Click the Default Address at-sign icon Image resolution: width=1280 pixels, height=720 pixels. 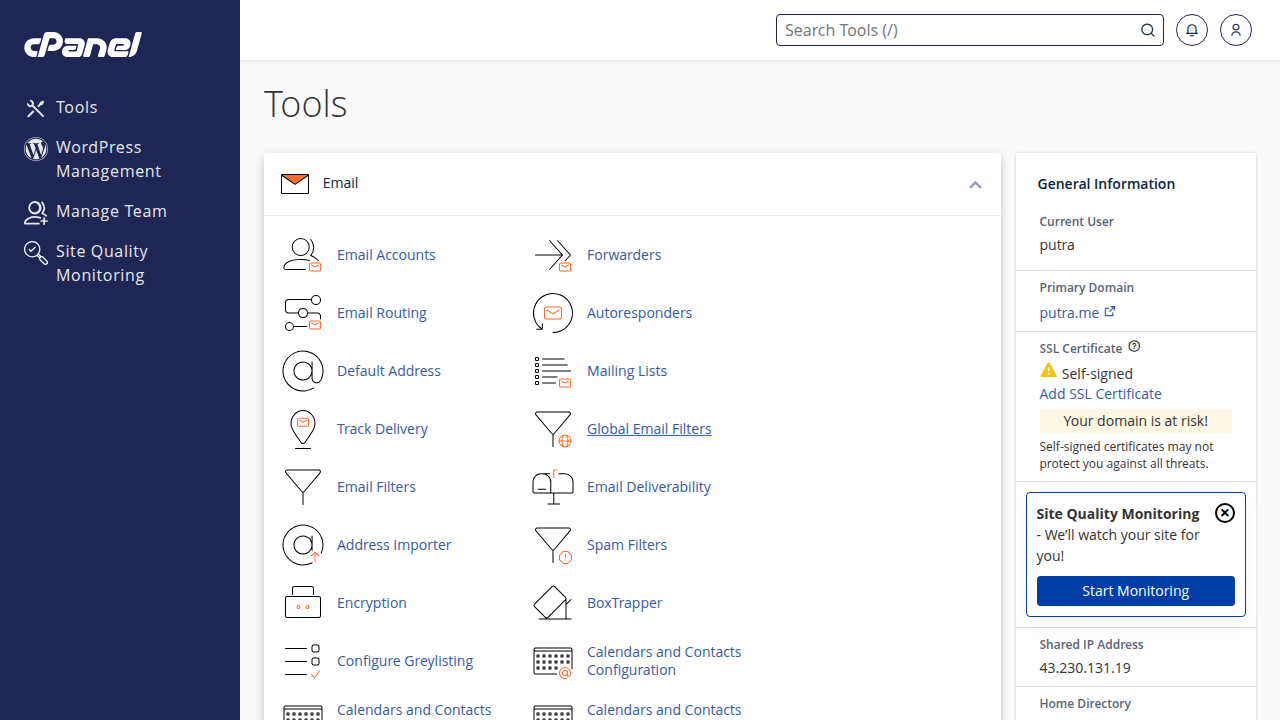point(302,371)
